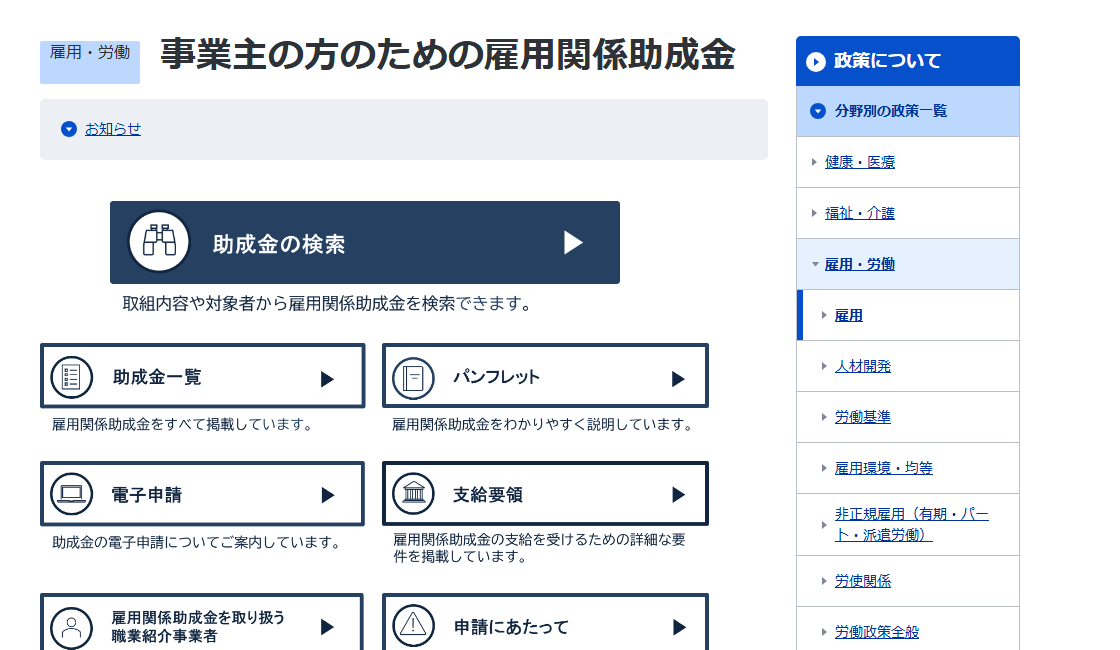Go to 電子申請 page
This screenshot has width=1120, height=650.
(202, 494)
